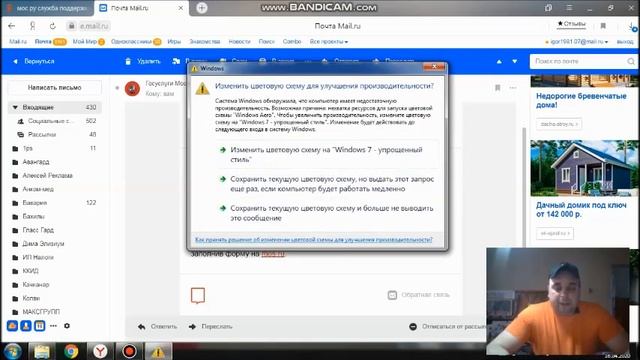
Task: Open Знакомства in the portal menu
Action: tap(204, 42)
